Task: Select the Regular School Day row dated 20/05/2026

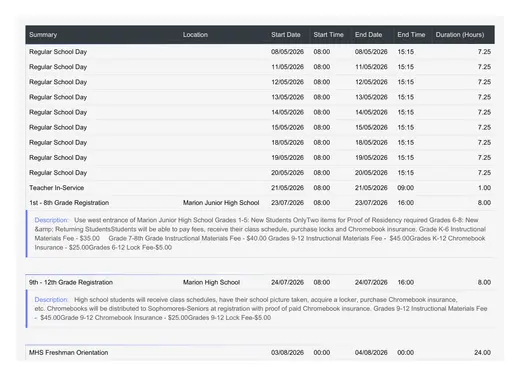Action: click(x=260, y=173)
